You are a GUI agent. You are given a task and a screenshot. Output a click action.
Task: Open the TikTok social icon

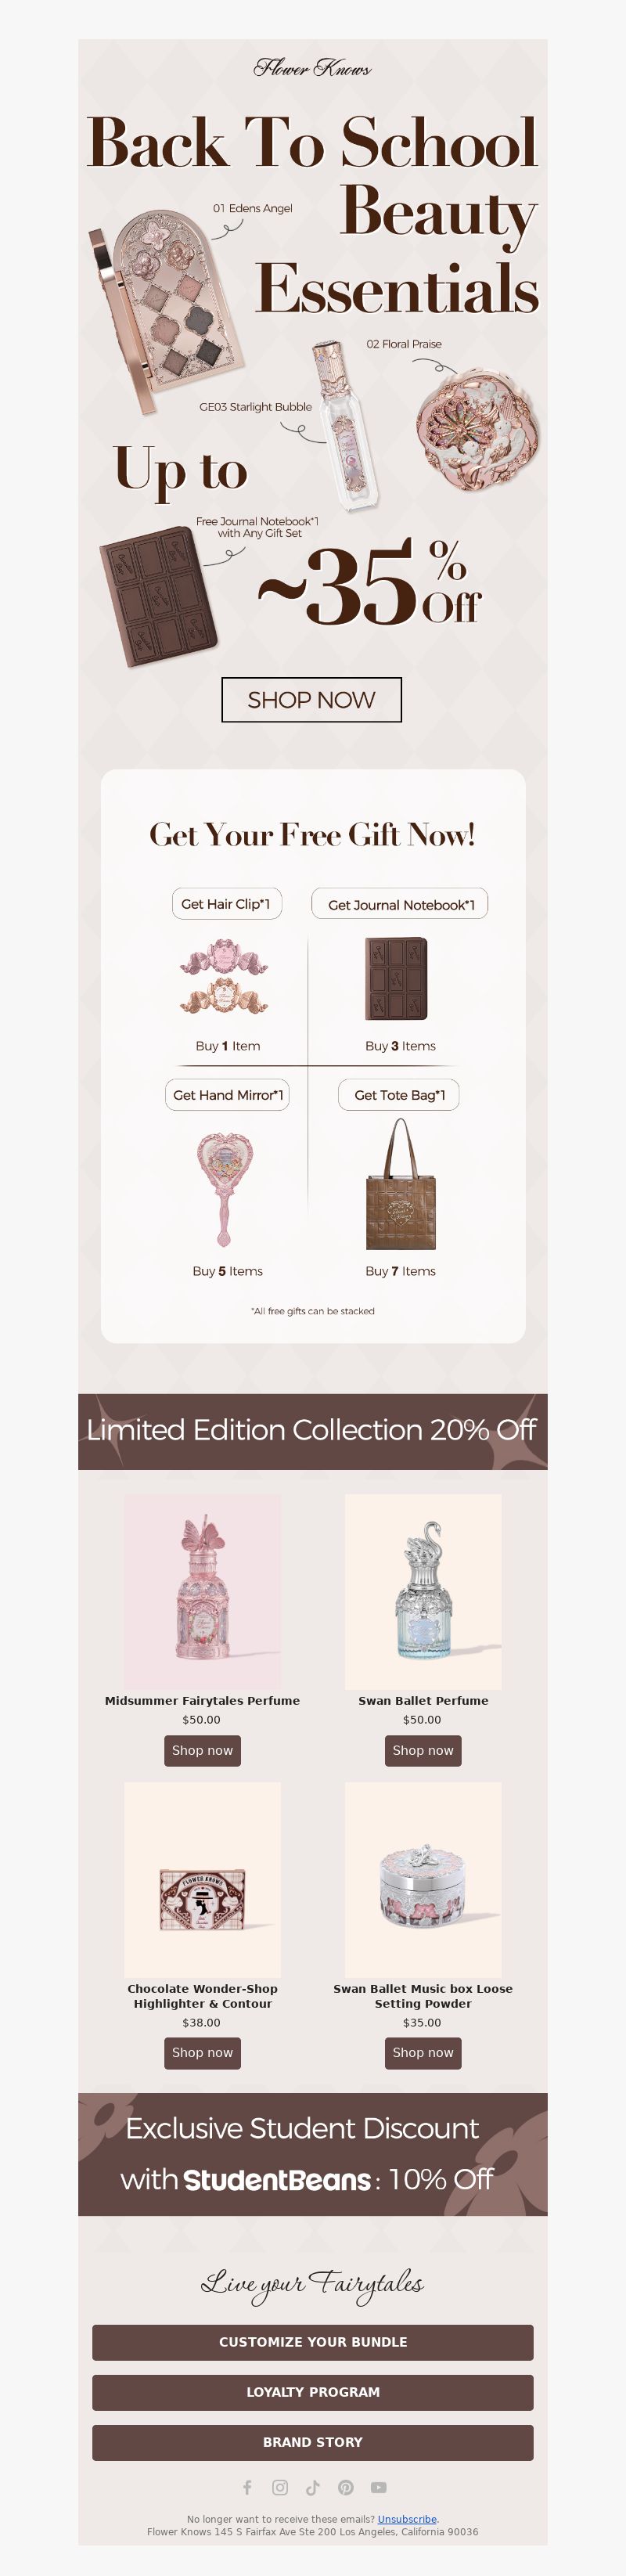[313, 2487]
